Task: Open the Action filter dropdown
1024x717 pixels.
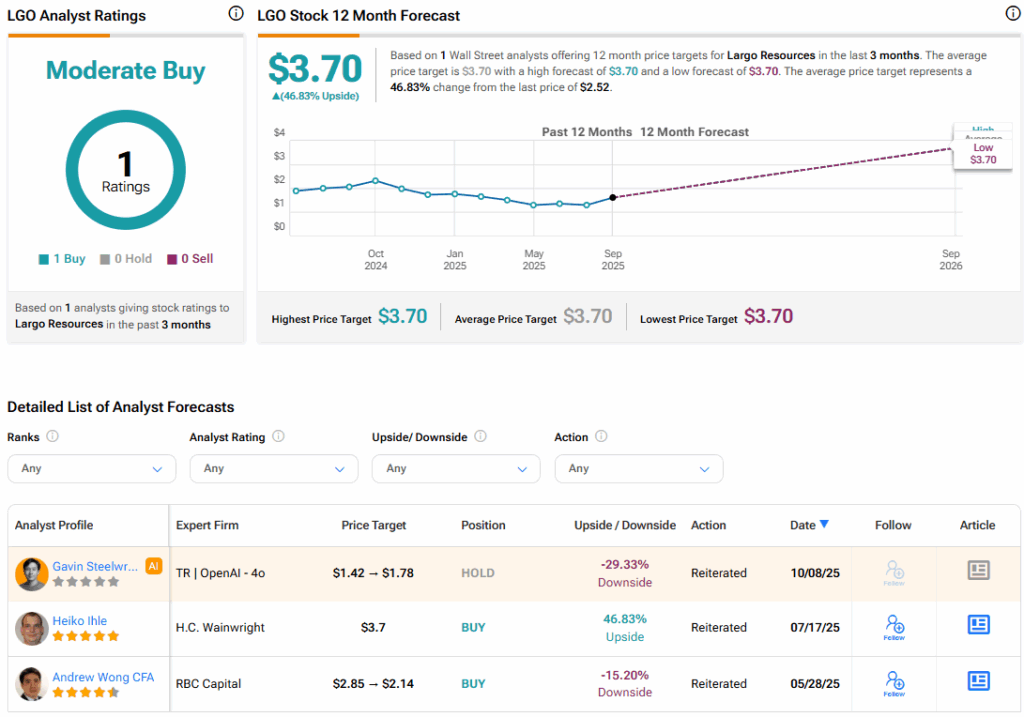Action: point(638,468)
